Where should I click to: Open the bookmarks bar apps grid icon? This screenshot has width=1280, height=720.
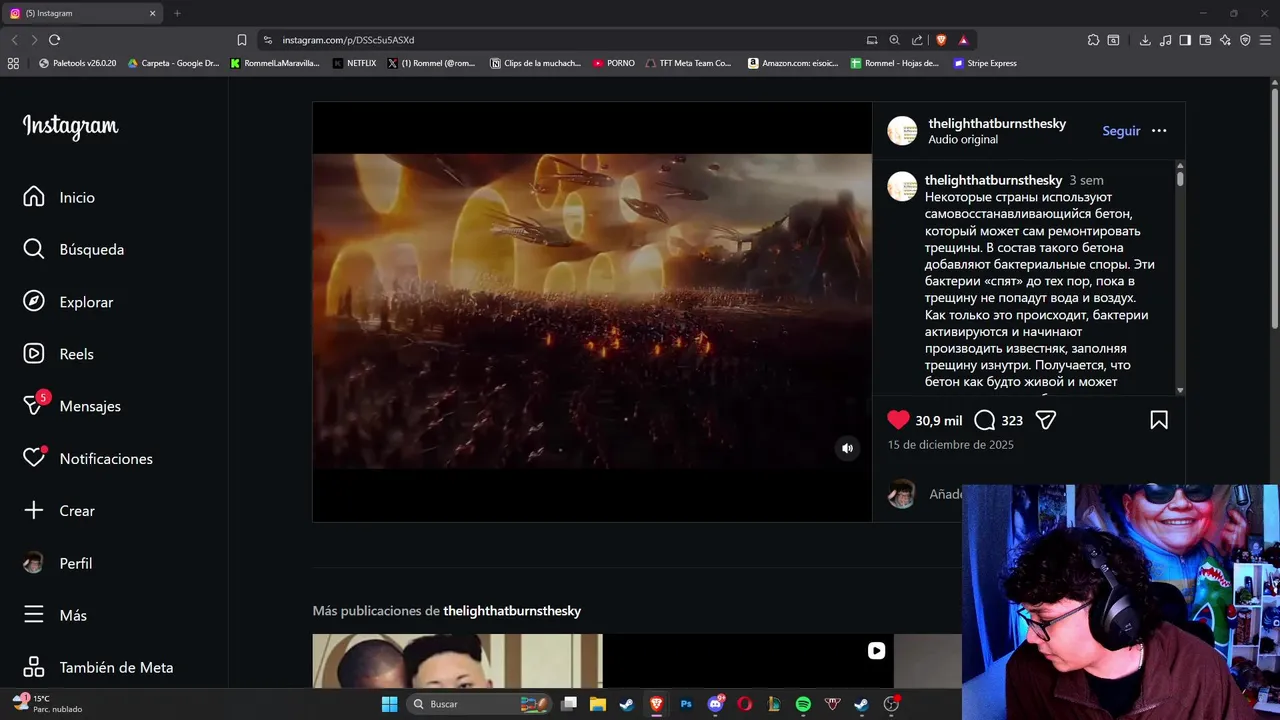tap(13, 63)
